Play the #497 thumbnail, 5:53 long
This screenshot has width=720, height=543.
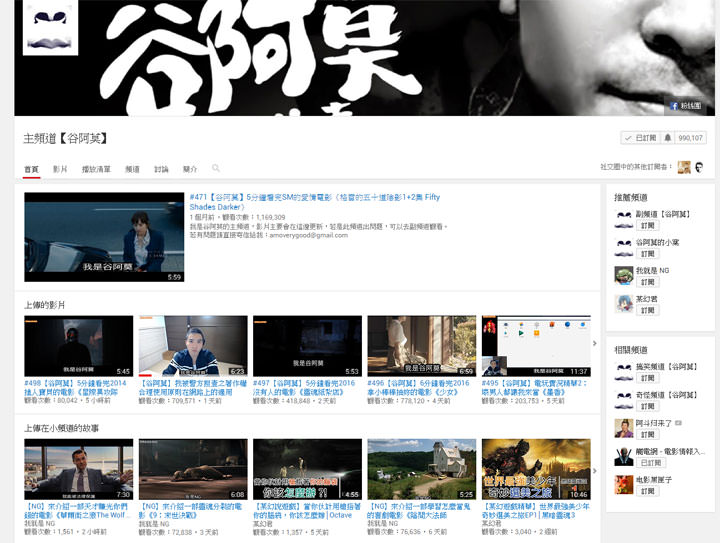pos(307,346)
